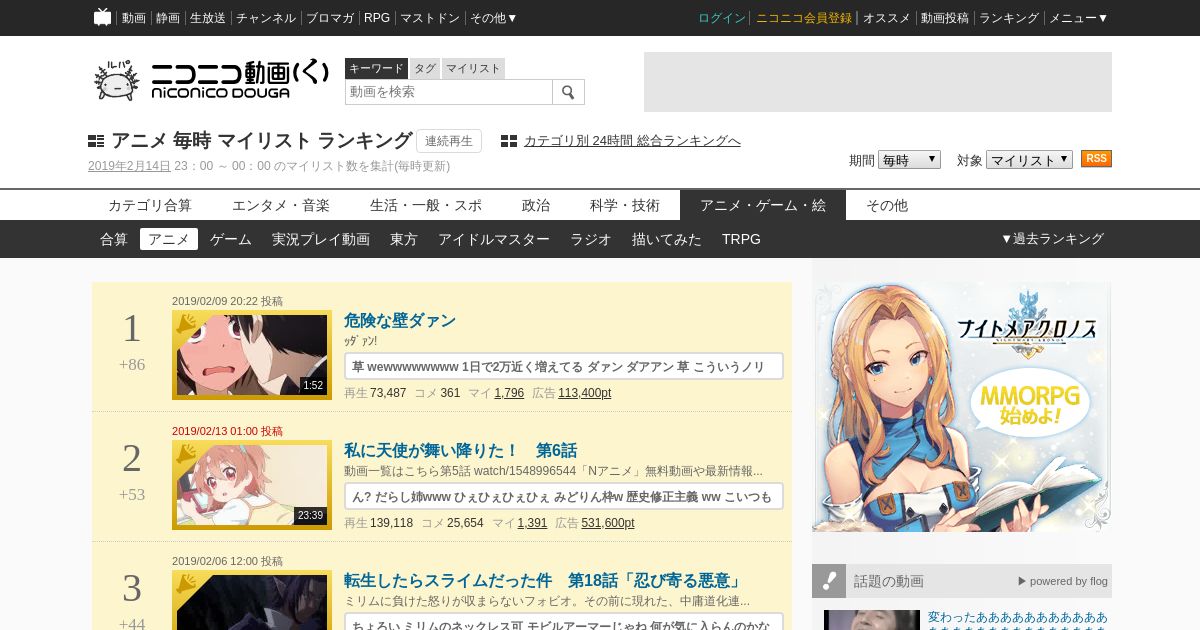The height and width of the screenshot is (630, 1200).
Task: Select the タグ search tab
Action: 425,68
